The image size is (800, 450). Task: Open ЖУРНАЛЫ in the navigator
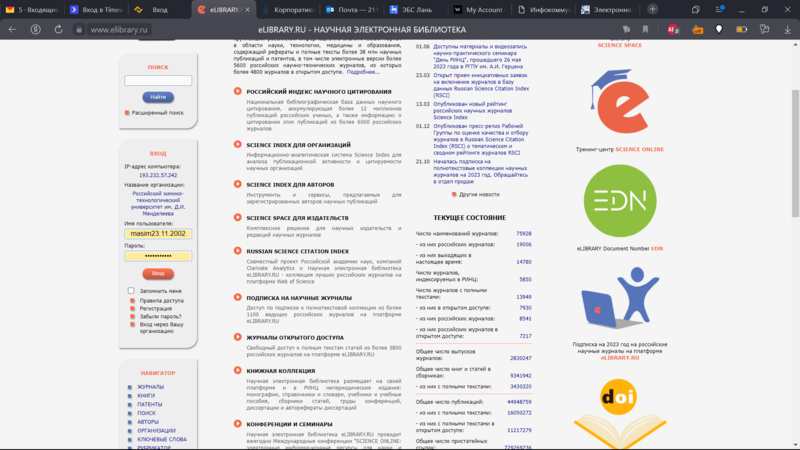click(151, 387)
